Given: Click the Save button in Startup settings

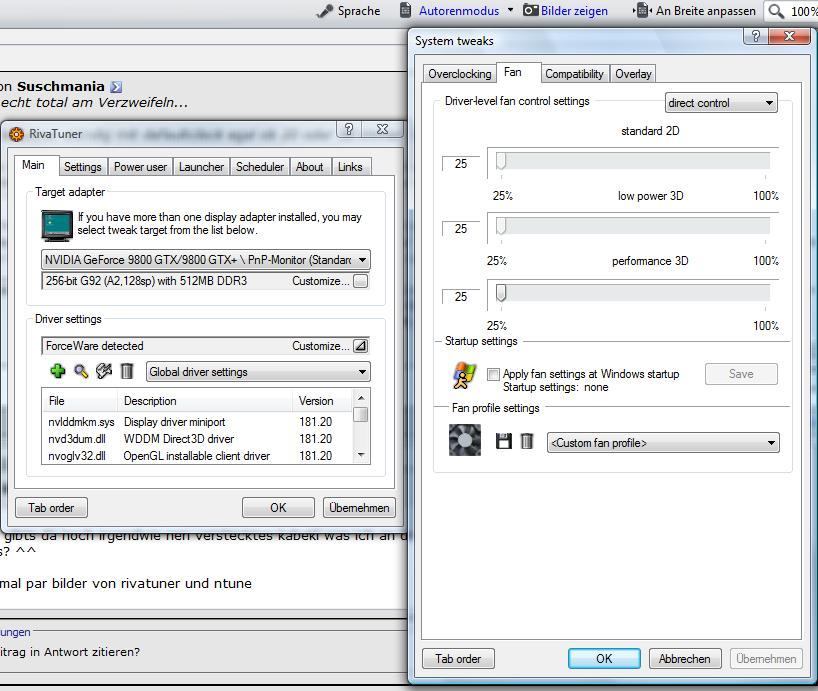Looking at the screenshot, I should pos(741,374).
